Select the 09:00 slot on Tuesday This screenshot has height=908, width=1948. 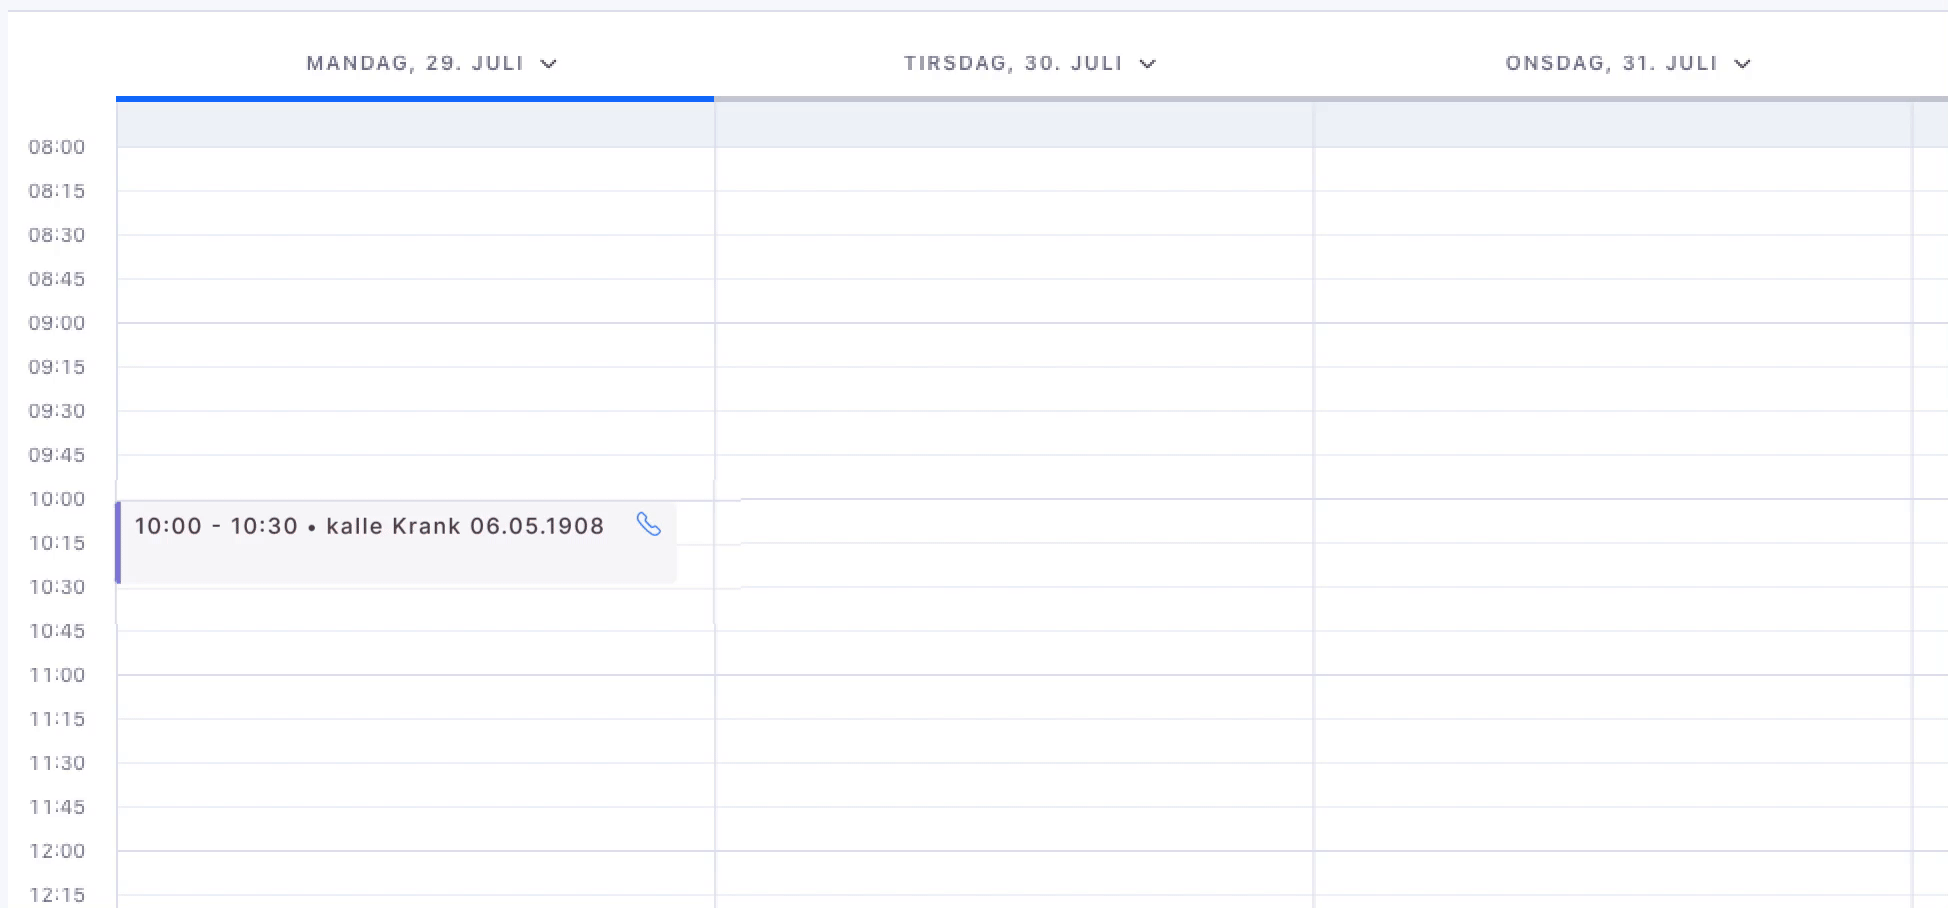[x=1013, y=345]
